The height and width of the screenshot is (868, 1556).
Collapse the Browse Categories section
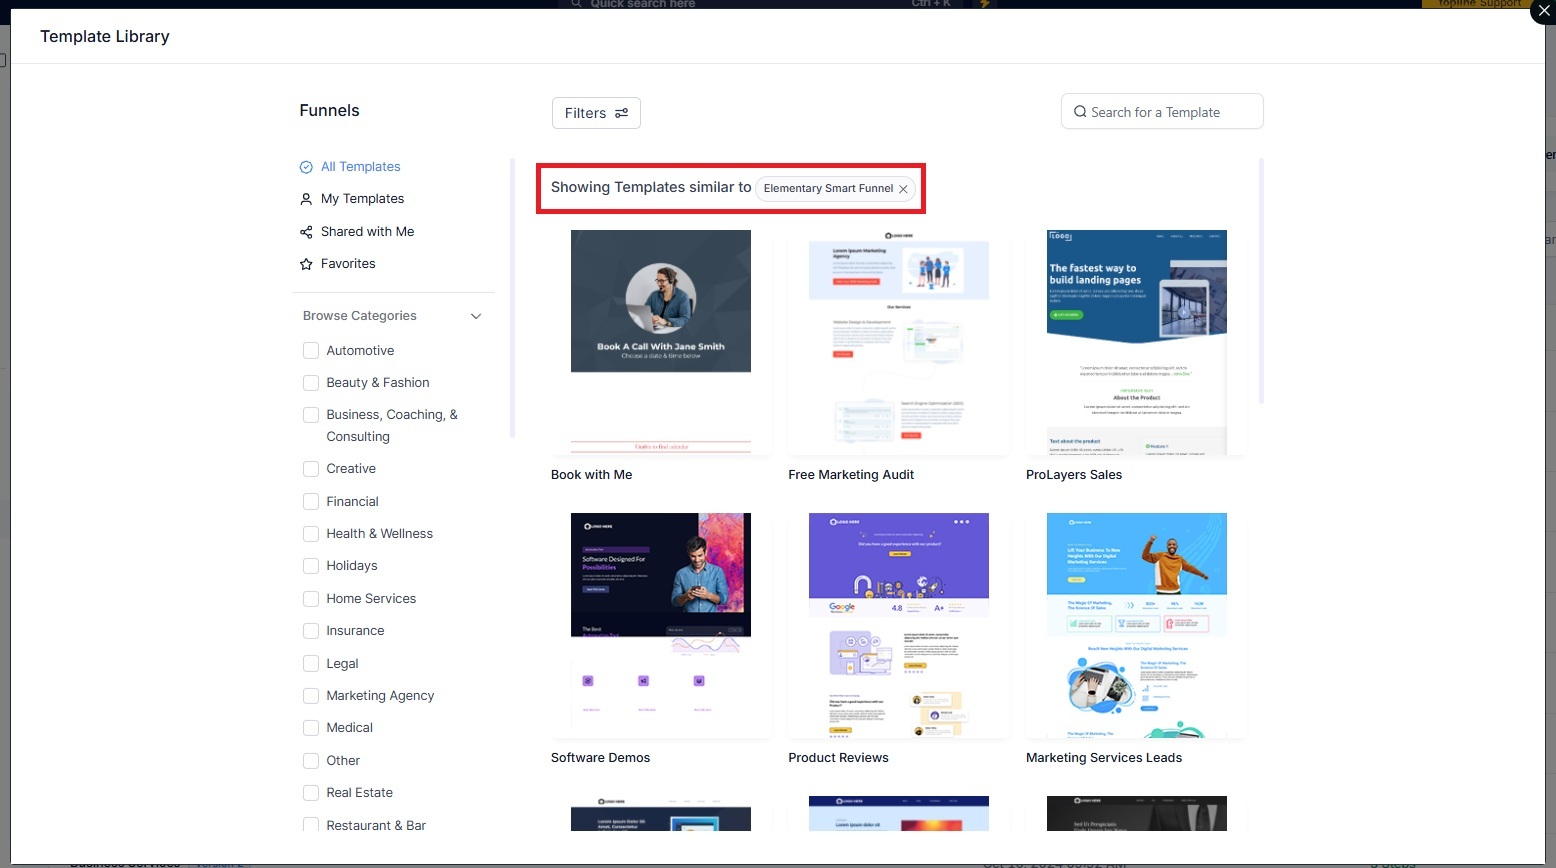point(476,316)
